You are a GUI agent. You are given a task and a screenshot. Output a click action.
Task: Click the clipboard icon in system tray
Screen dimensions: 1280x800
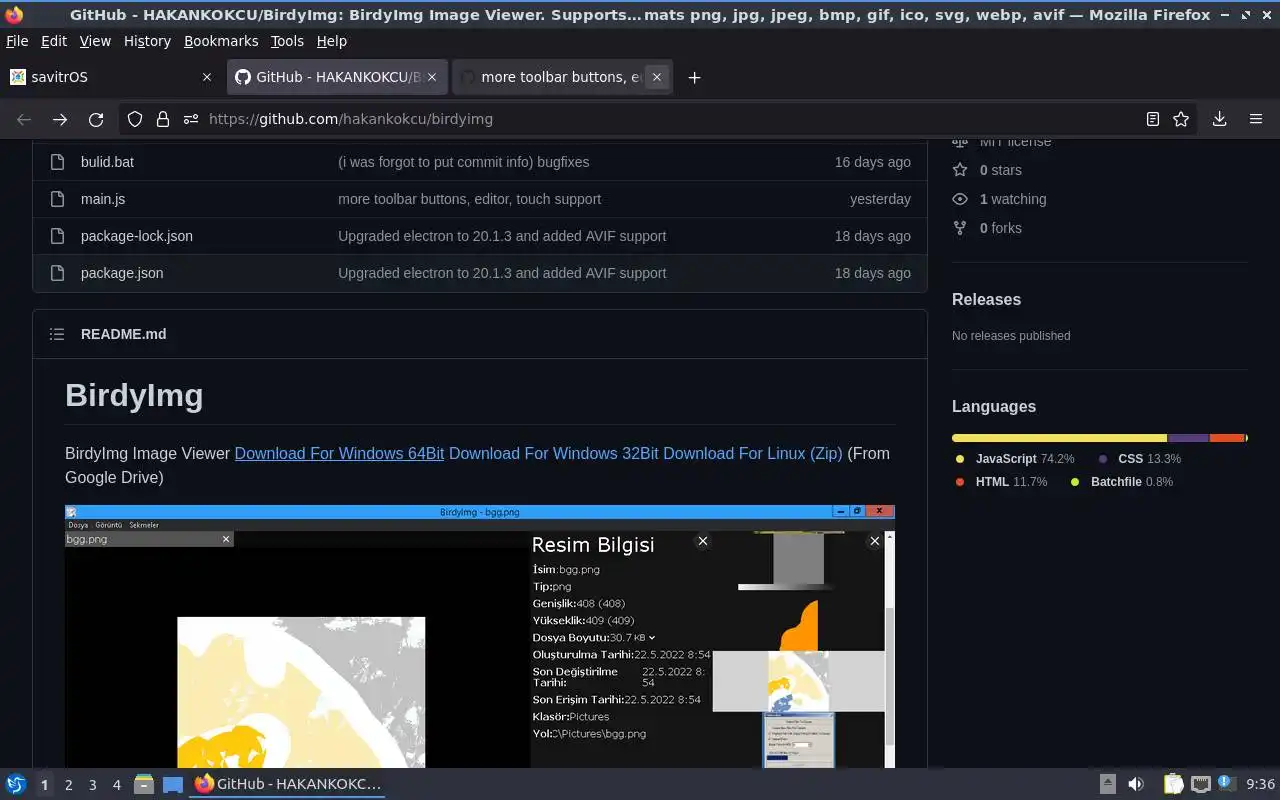[1173, 784]
